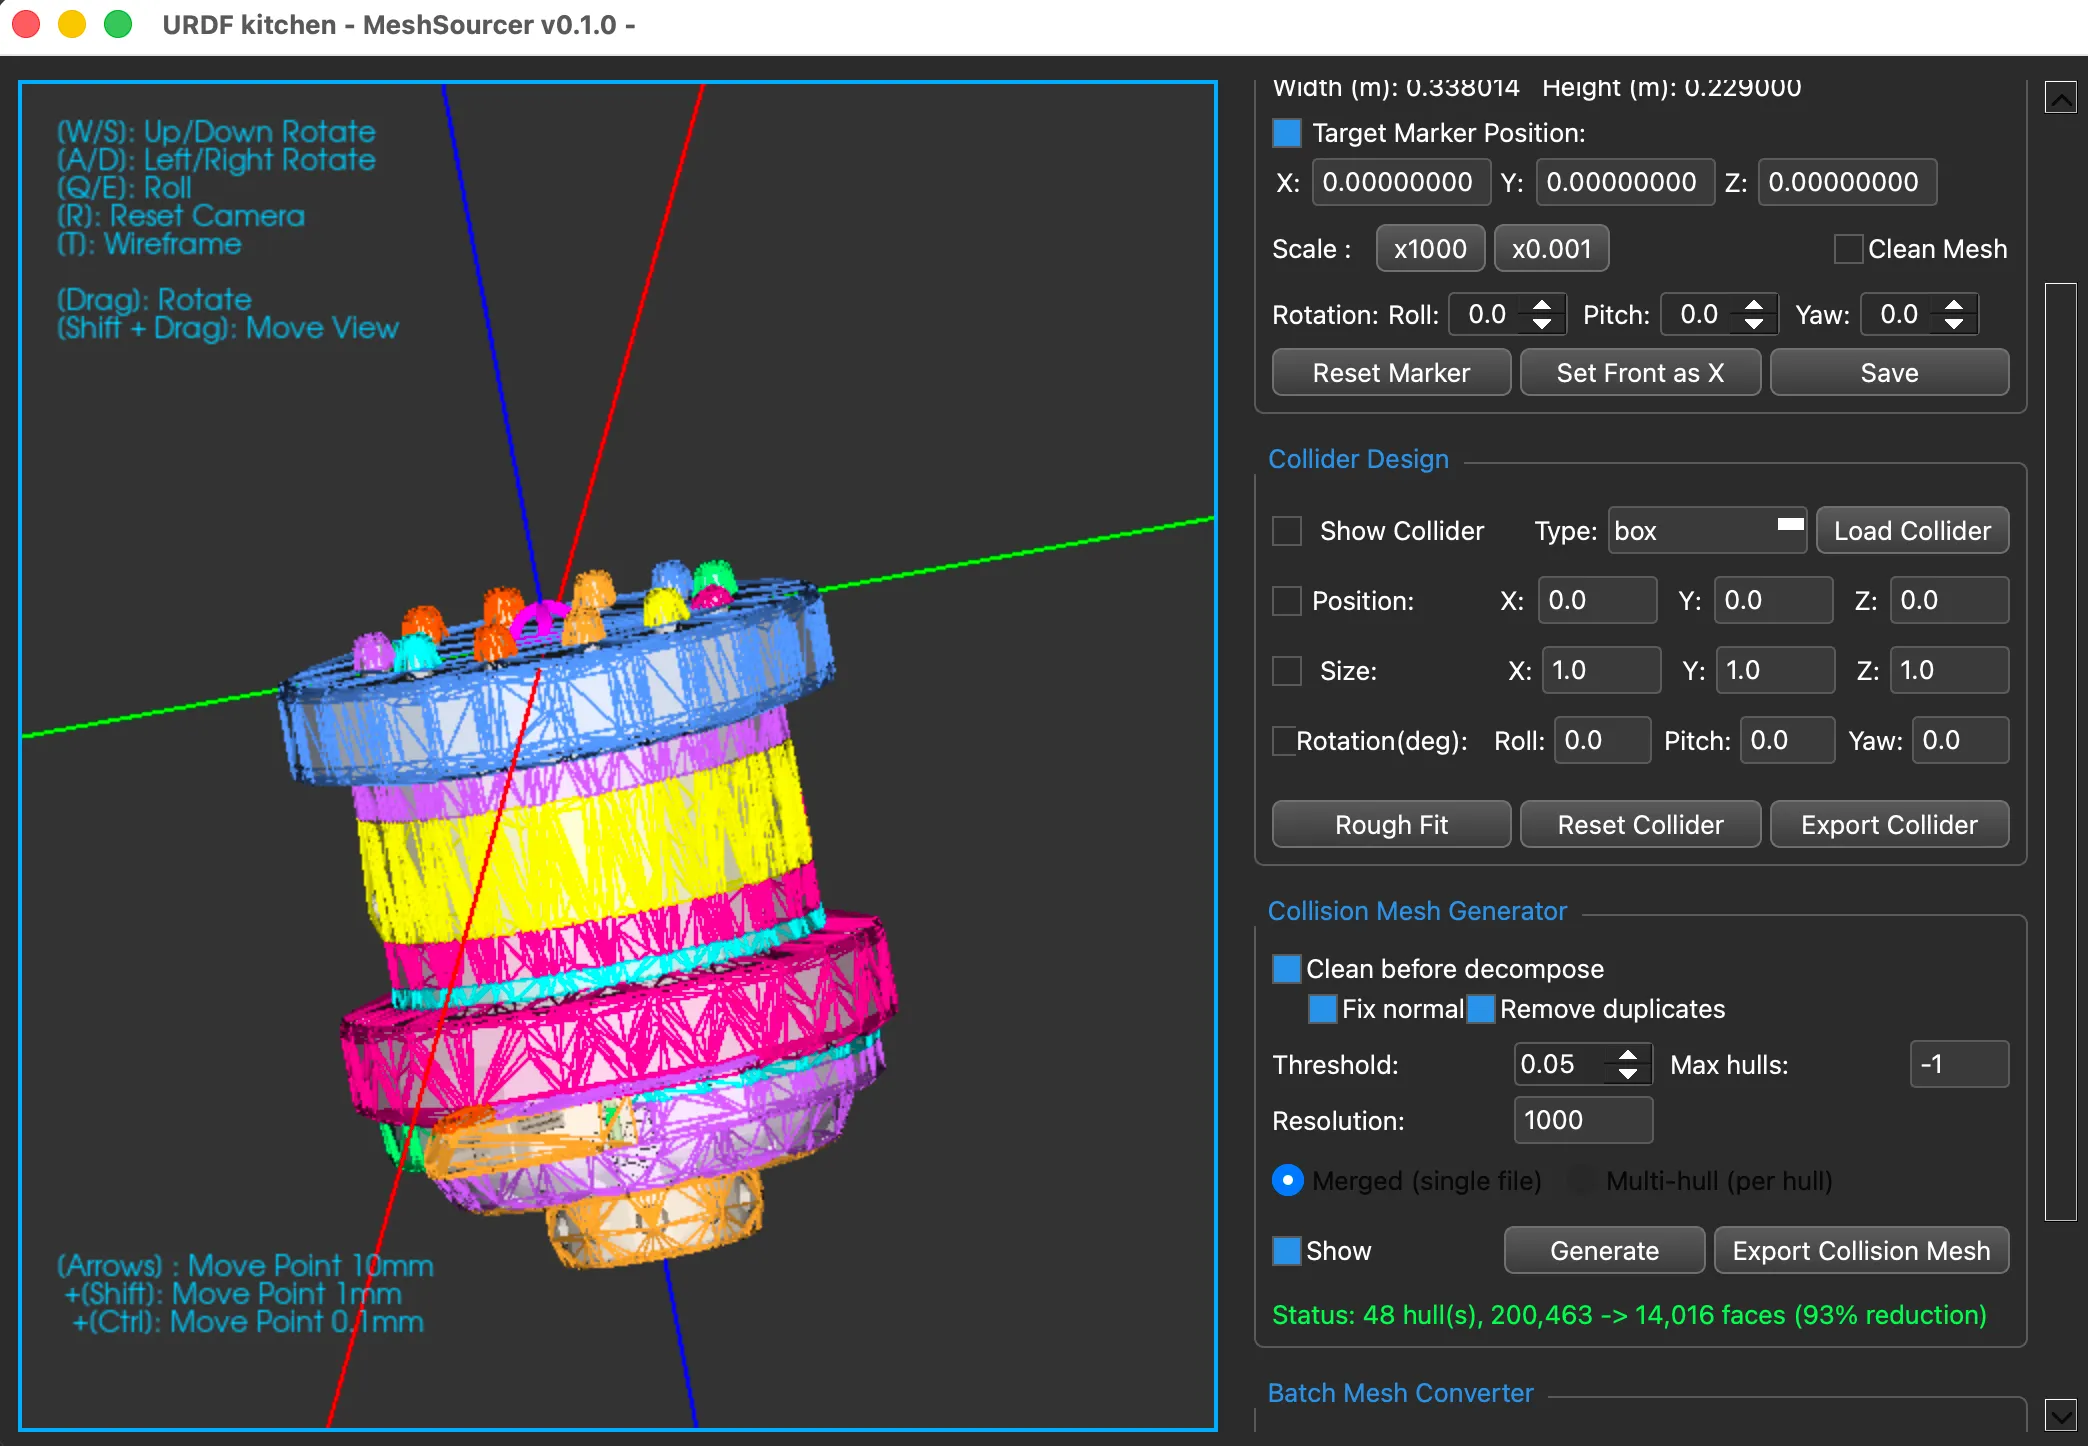Click the collider Position Y field

pyautogui.click(x=1773, y=601)
